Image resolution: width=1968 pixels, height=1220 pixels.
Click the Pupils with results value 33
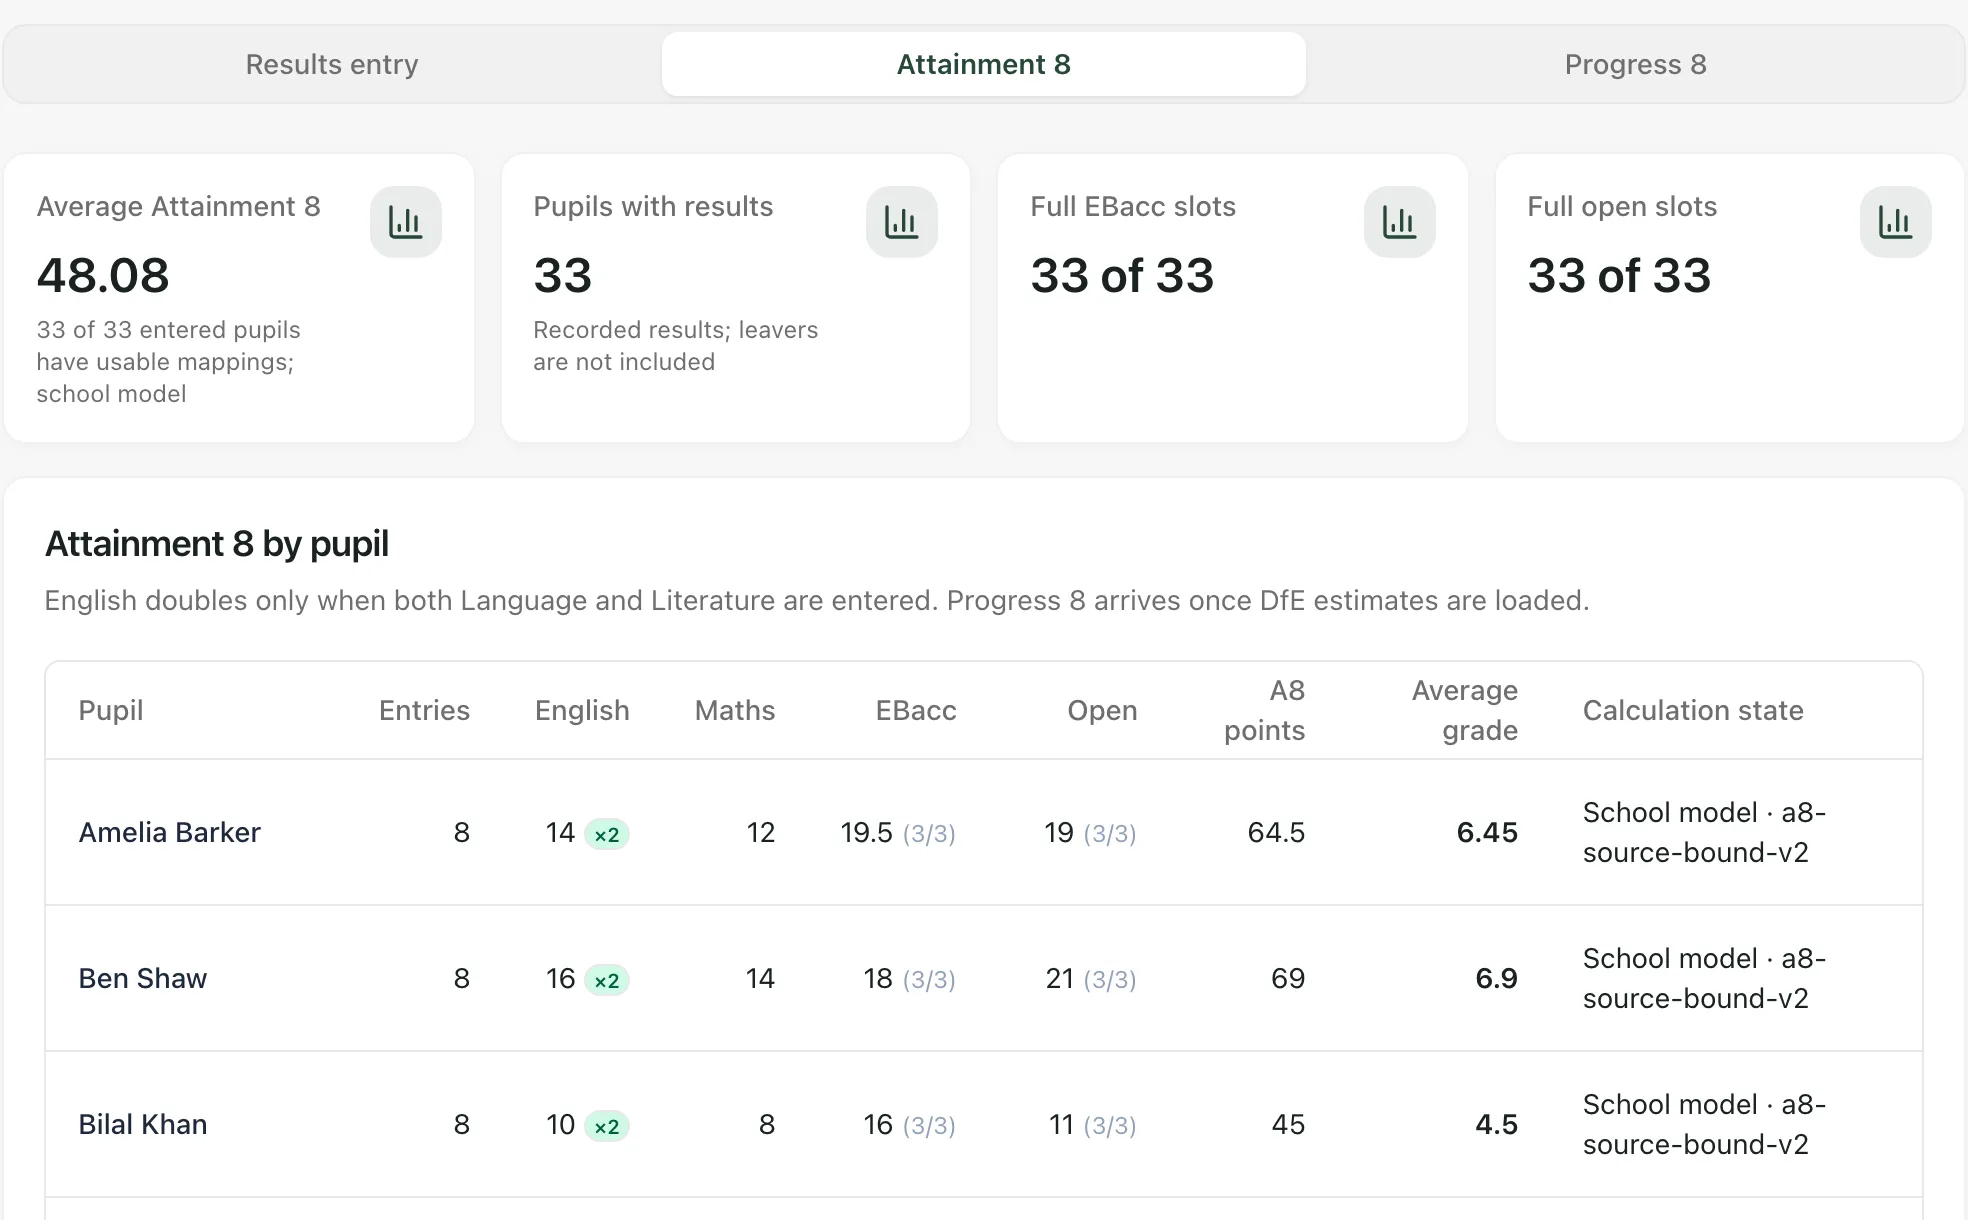pyautogui.click(x=563, y=276)
